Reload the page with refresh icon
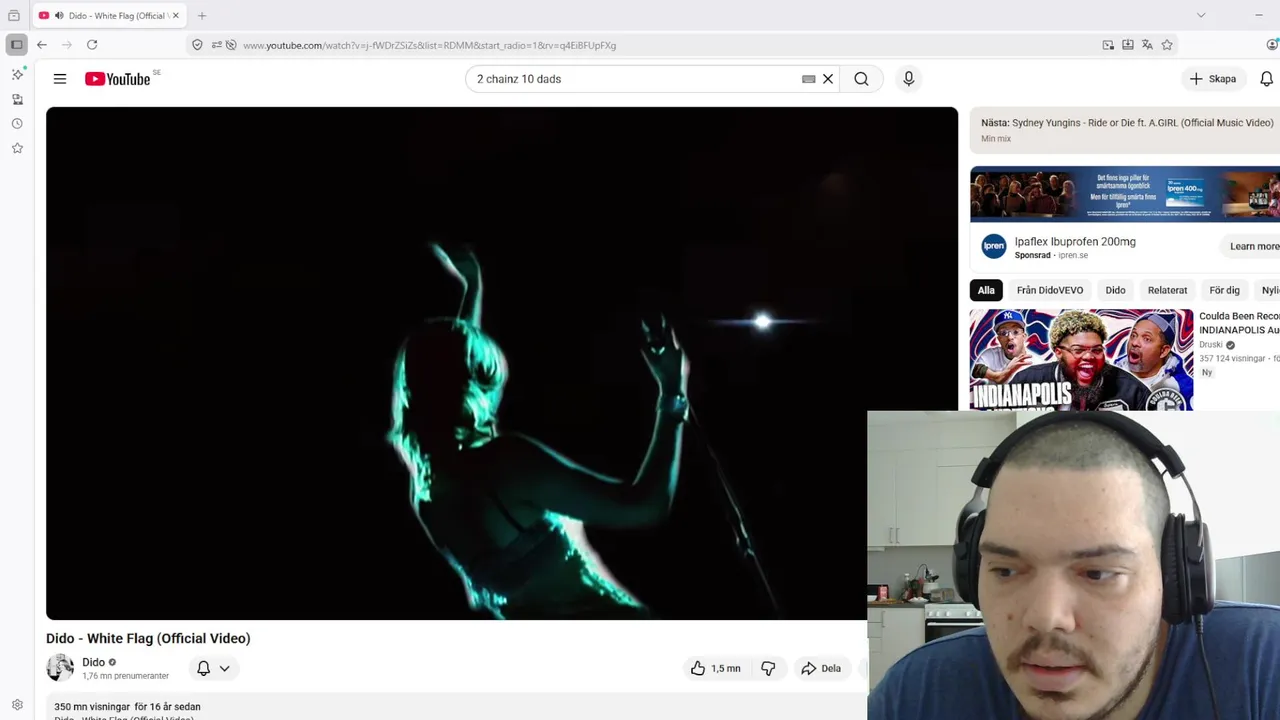This screenshot has width=1280, height=720. pyautogui.click(x=92, y=45)
